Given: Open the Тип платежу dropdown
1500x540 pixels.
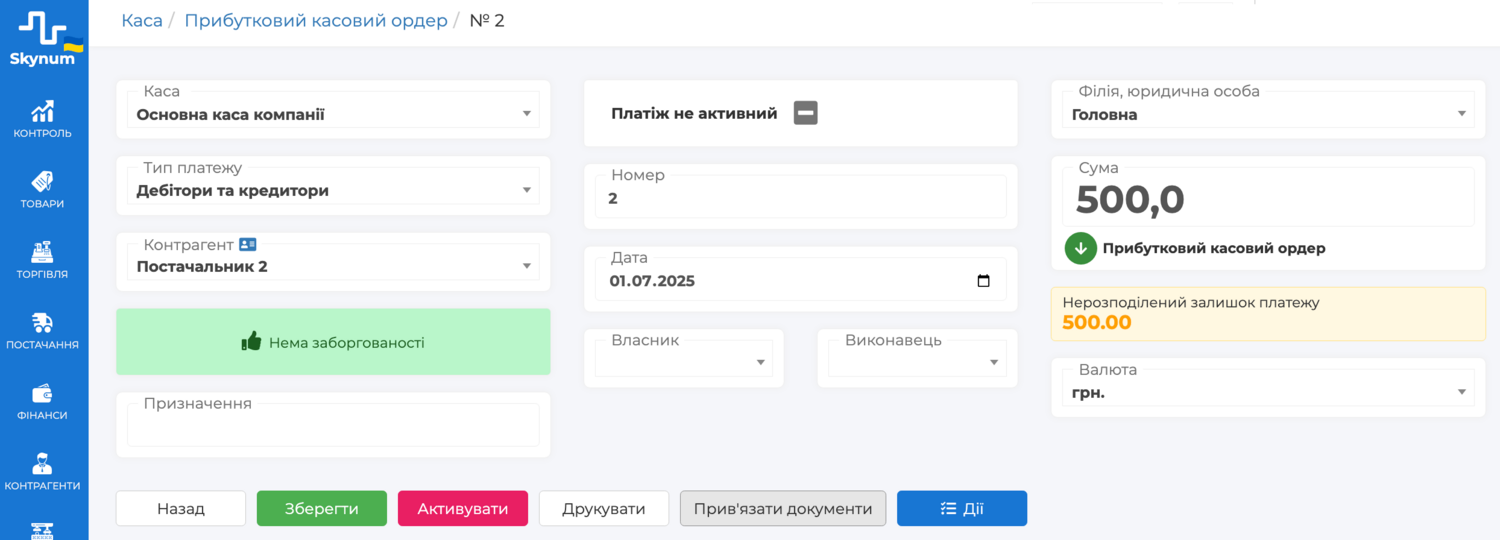Looking at the screenshot, I should click(x=333, y=190).
